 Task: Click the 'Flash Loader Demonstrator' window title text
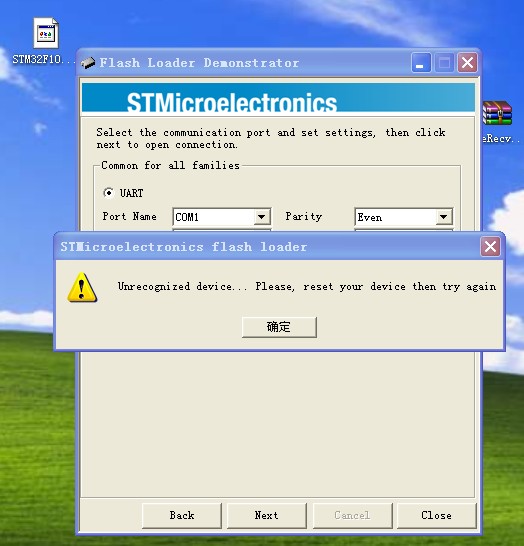[x=199, y=63]
